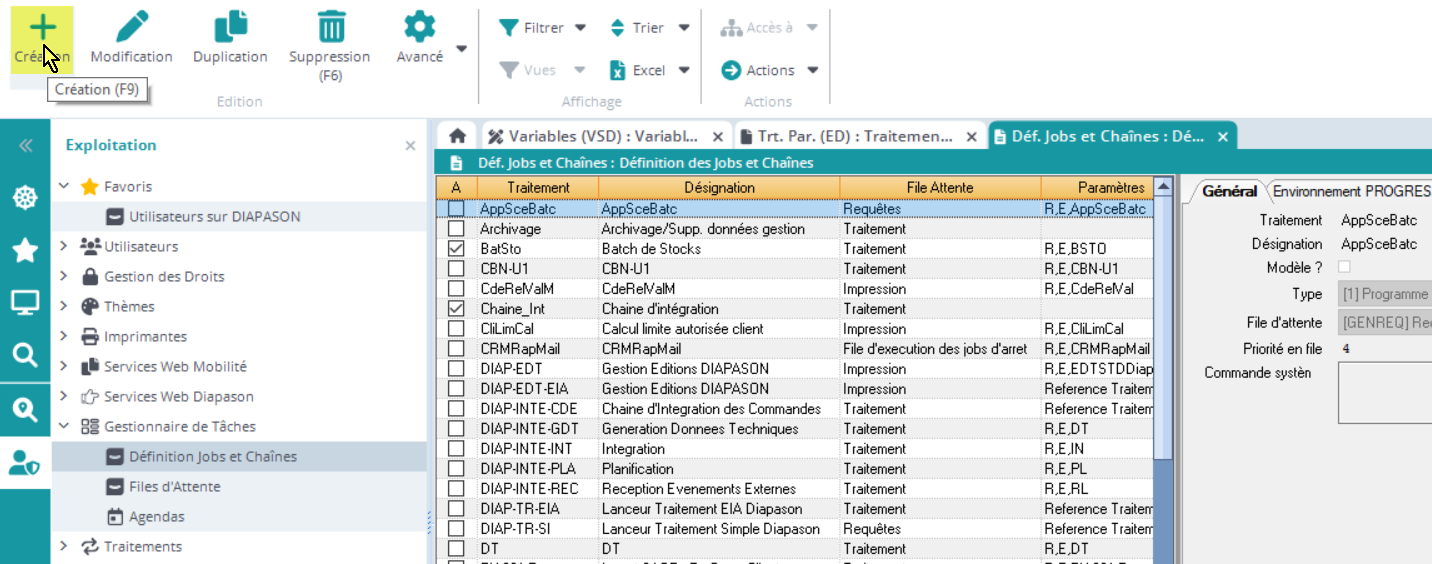Toggle the Modèle checkbox
Image resolution: width=1432 pixels, height=564 pixels.
pyautogui.click(x=1344, y=267)
